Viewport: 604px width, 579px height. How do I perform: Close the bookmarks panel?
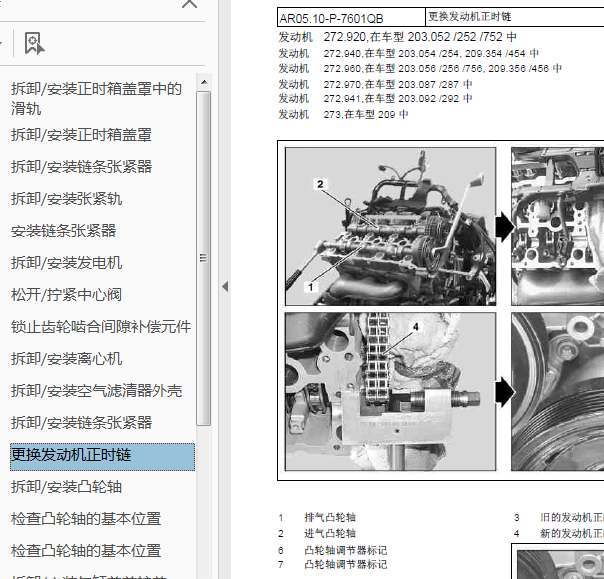[x=190, y=4]
